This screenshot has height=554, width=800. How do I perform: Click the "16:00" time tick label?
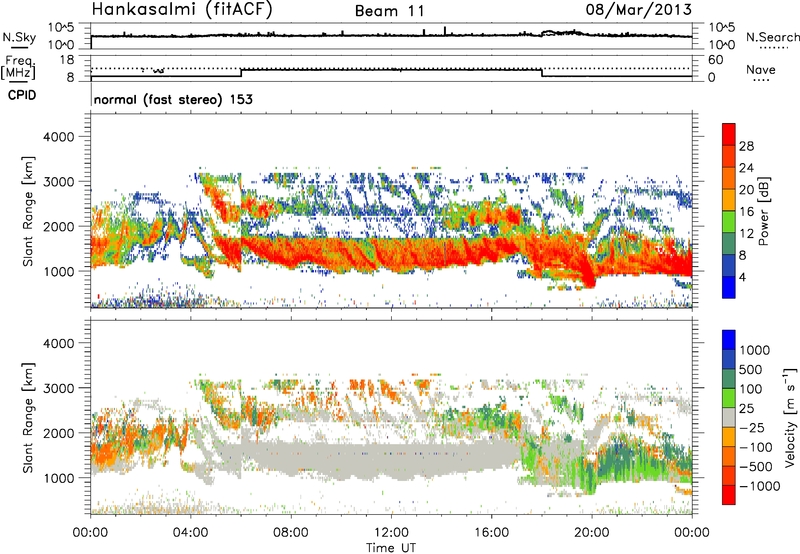(x=491, y=533)
